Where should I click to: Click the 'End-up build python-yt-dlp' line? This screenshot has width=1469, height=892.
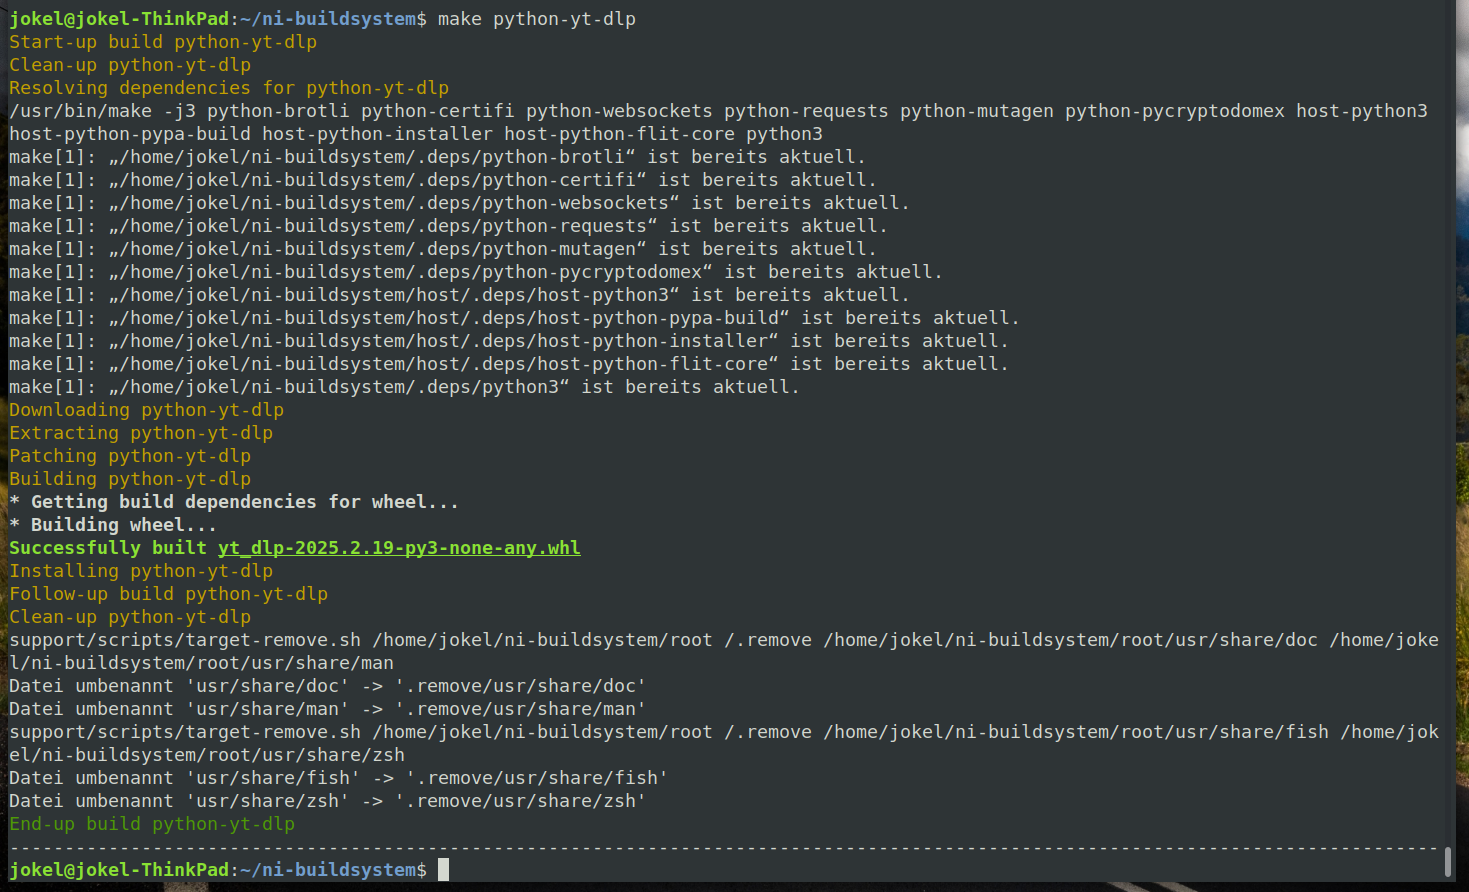[x=152, y=824]
